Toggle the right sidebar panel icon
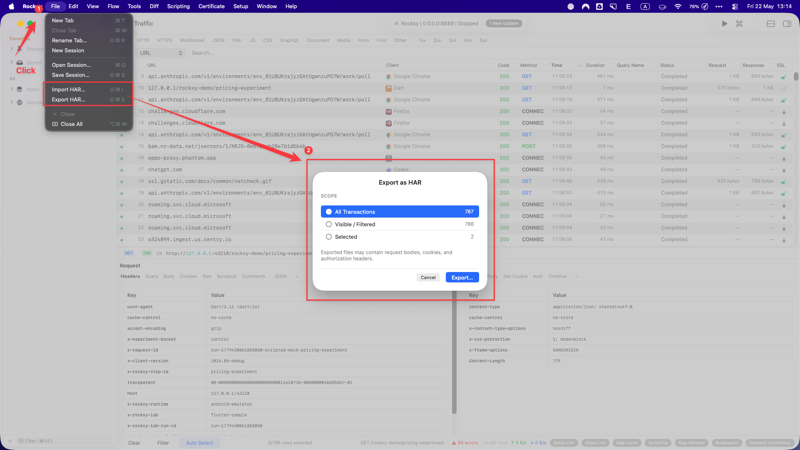Screen dimensions: 800x450 click(x=787, y=23)
